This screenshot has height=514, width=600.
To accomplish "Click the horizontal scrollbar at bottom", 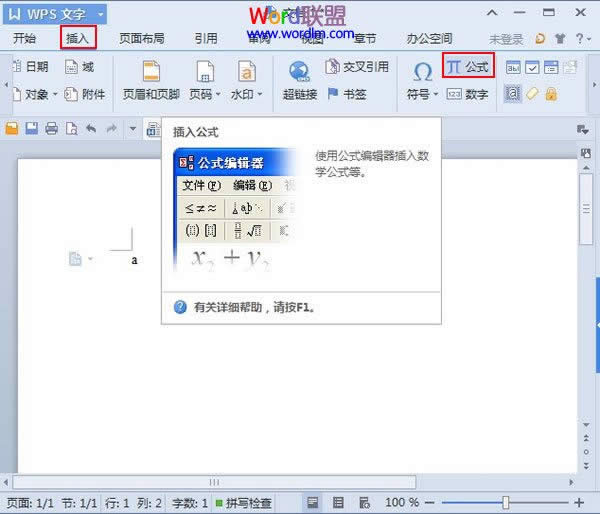I will 213,482.
